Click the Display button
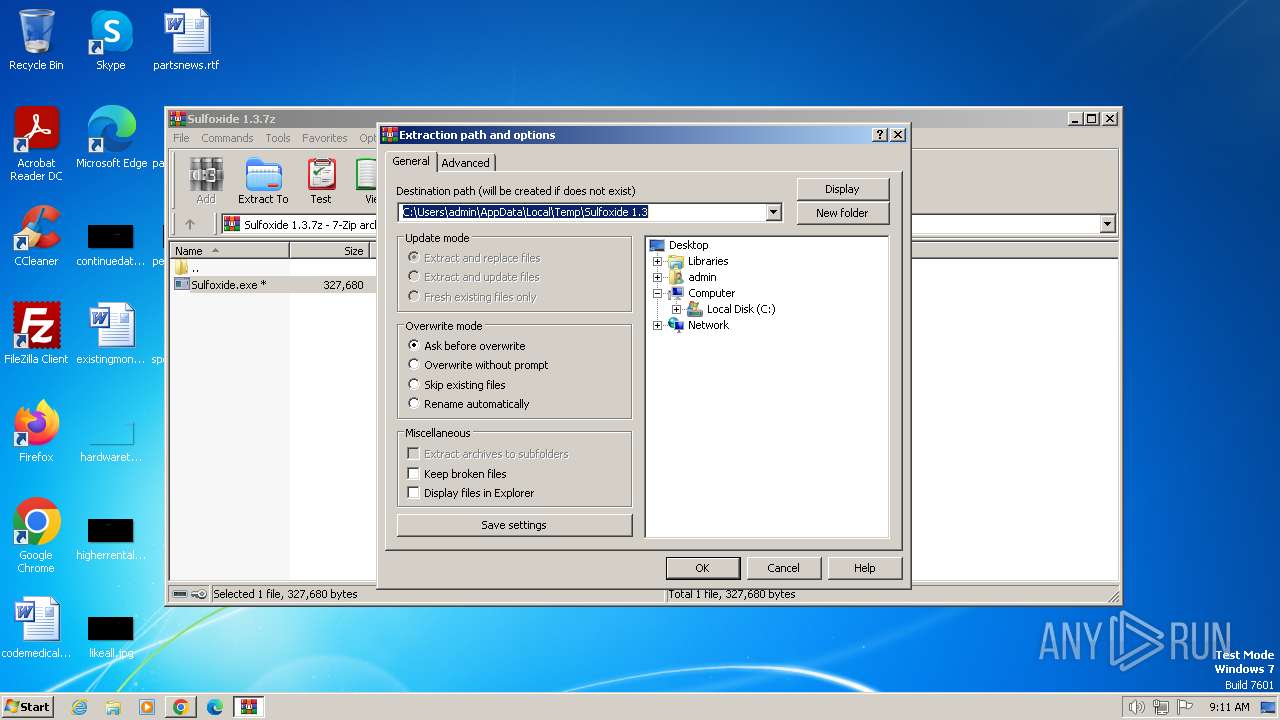 [x=842, y=189]
